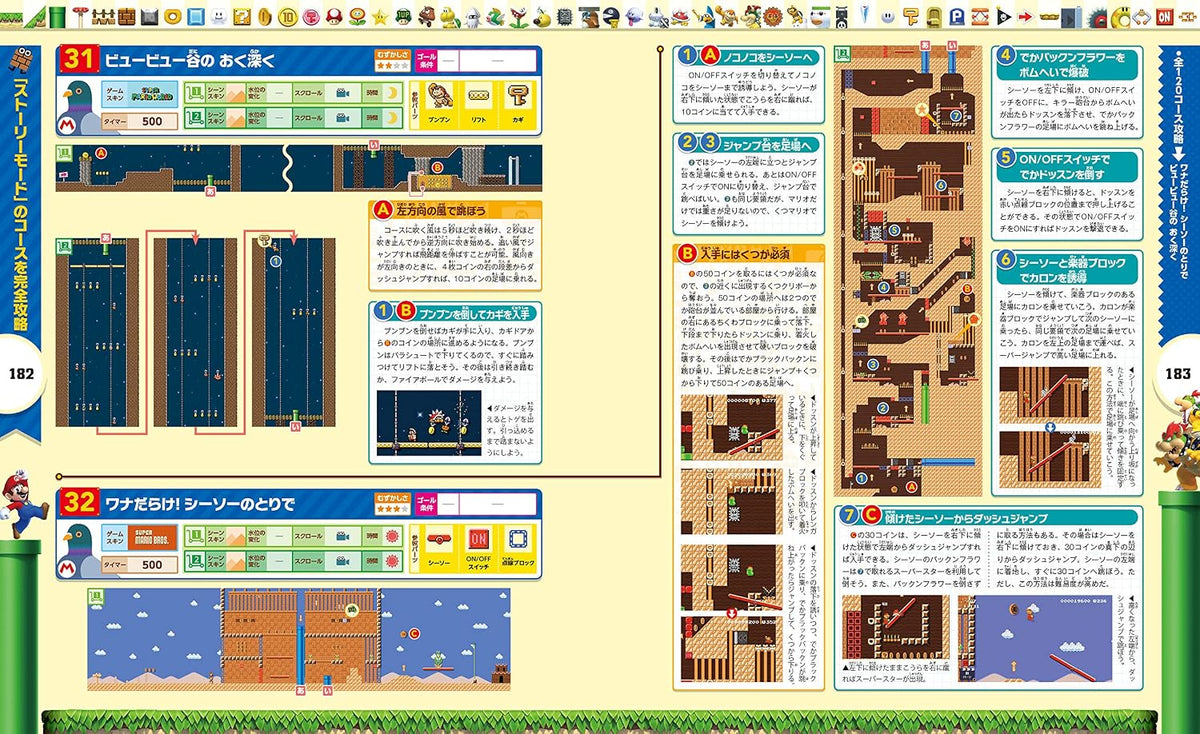
Task: Click the donut block icon in top strip
Action: click(x=172, y=17)
